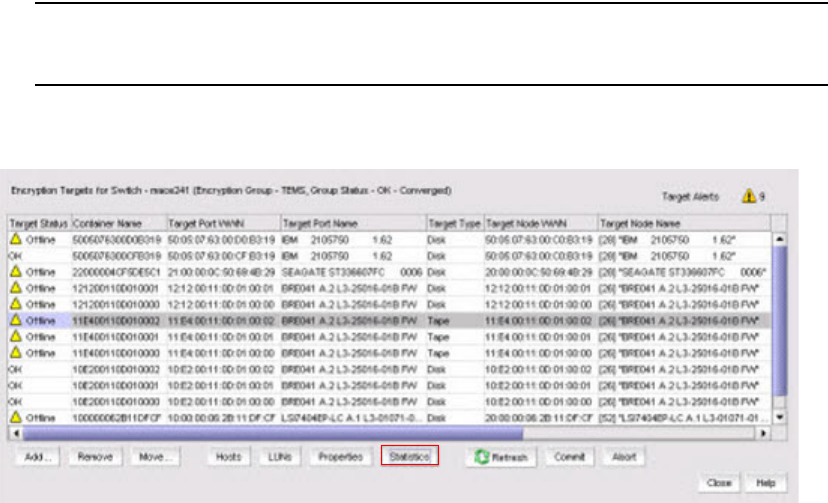The height and width of the screenshot is (503, 828).
Task: Click warning icon for container 11E400110D010002
Action: 16,320
